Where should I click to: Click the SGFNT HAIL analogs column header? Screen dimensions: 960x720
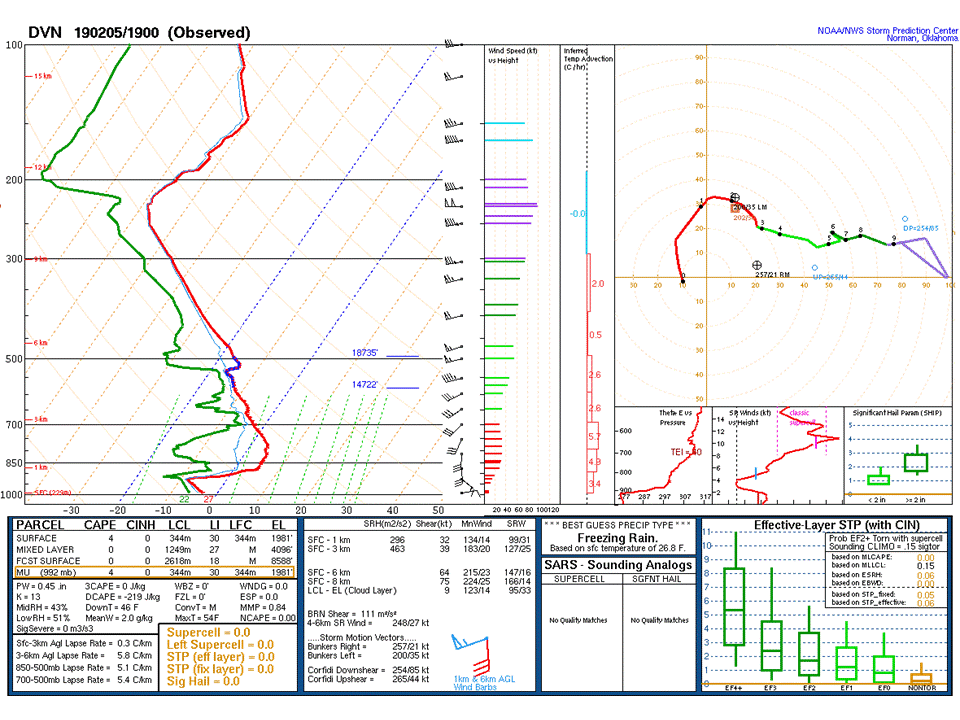point(658,579)
